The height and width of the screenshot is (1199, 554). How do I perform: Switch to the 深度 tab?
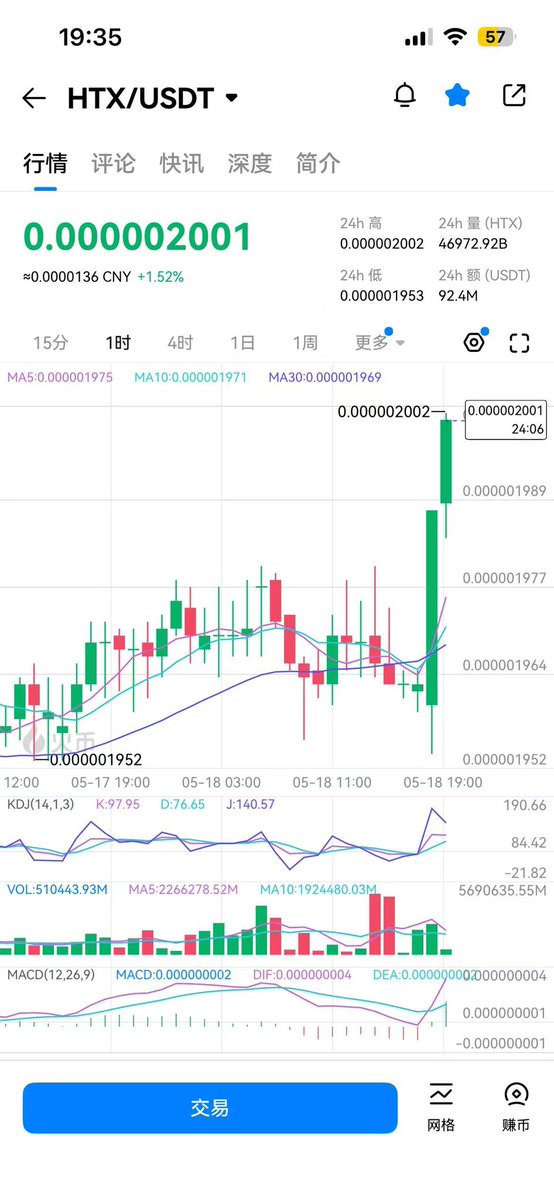point(249,163)
